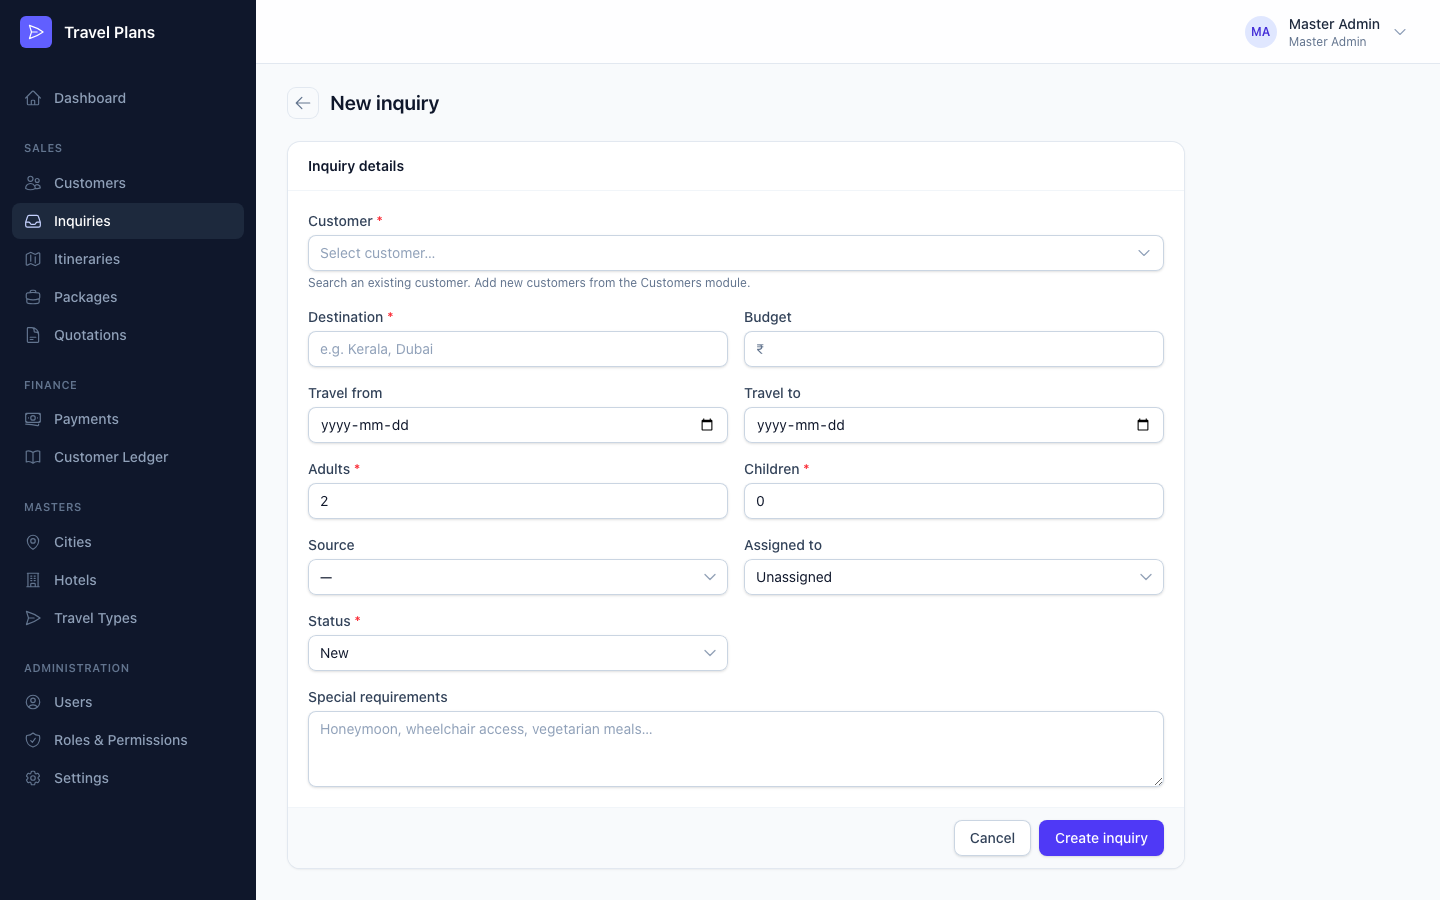Open Customers in the sidebar

[x=128, y=183]
